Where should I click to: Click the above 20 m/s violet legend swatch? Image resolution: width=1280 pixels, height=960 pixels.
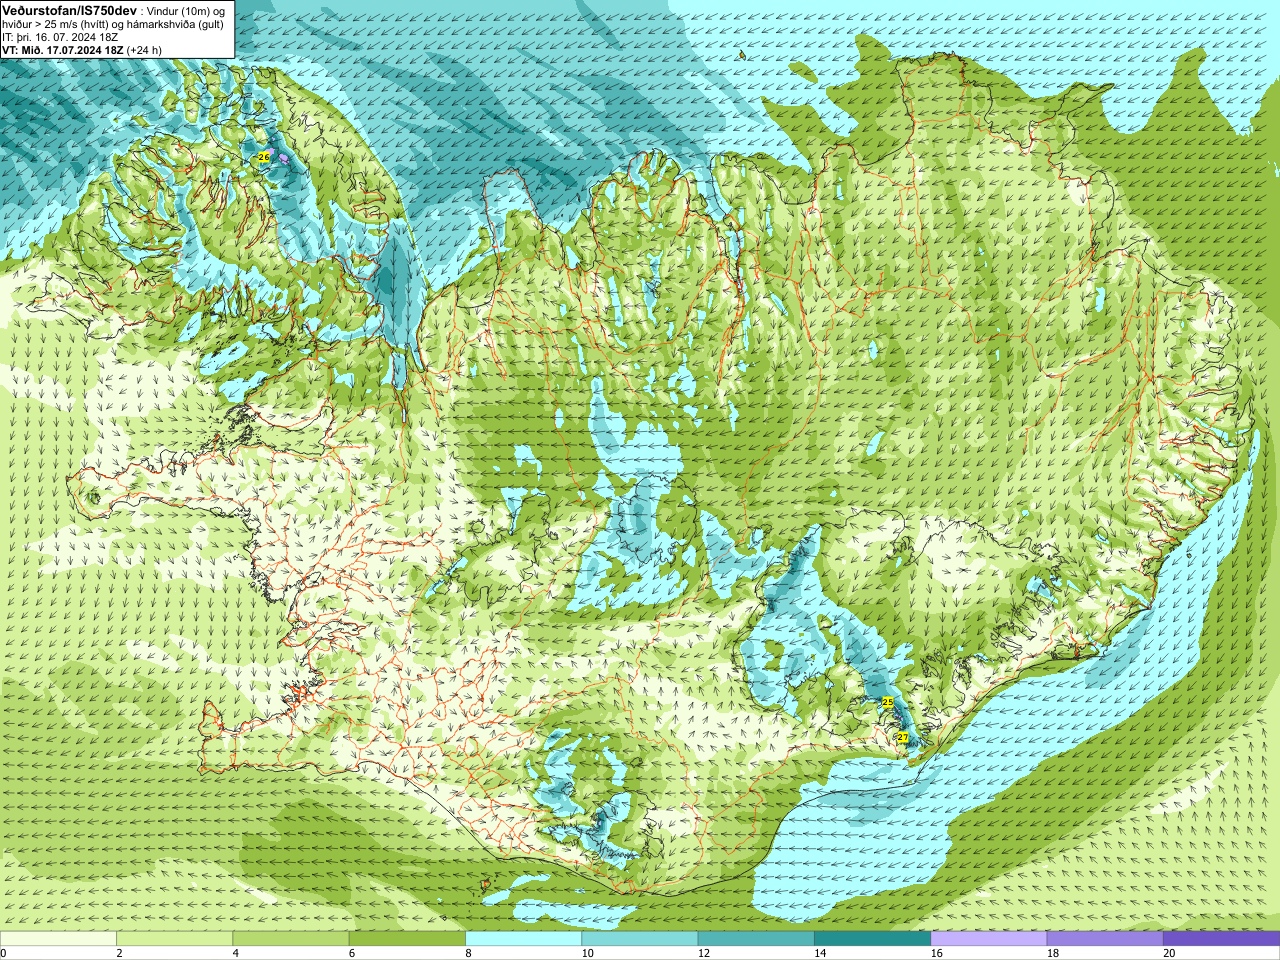click(x=1221, y=939)
